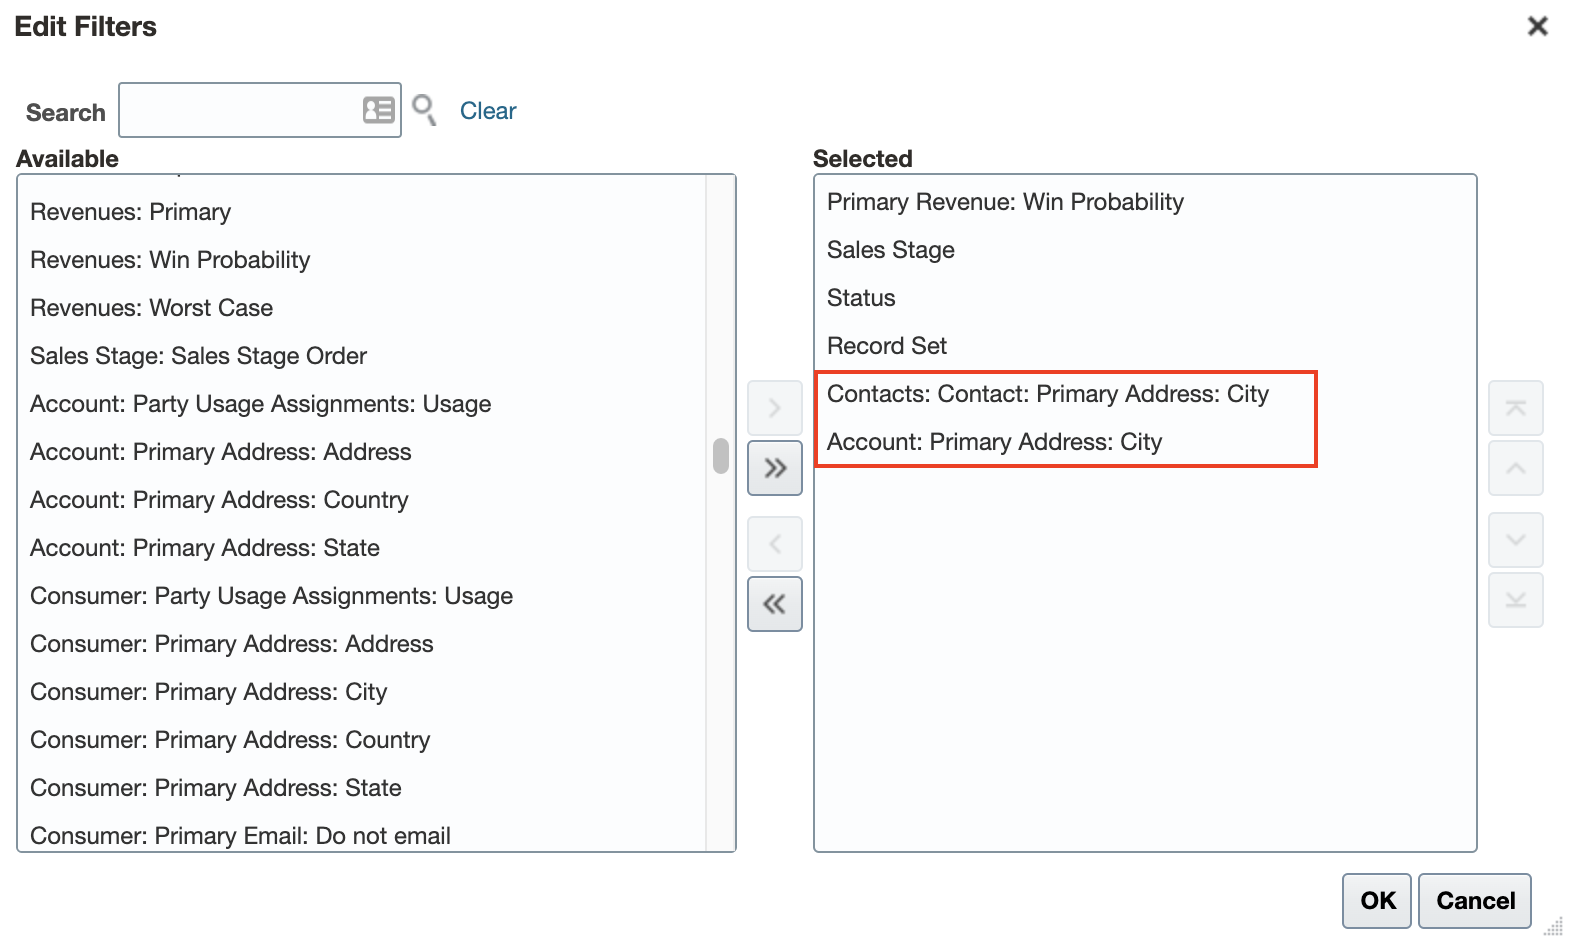The width and height of the screenshot is (1572, 946).
Task: Click the single left arrow remove button
Action: (774, 544)
